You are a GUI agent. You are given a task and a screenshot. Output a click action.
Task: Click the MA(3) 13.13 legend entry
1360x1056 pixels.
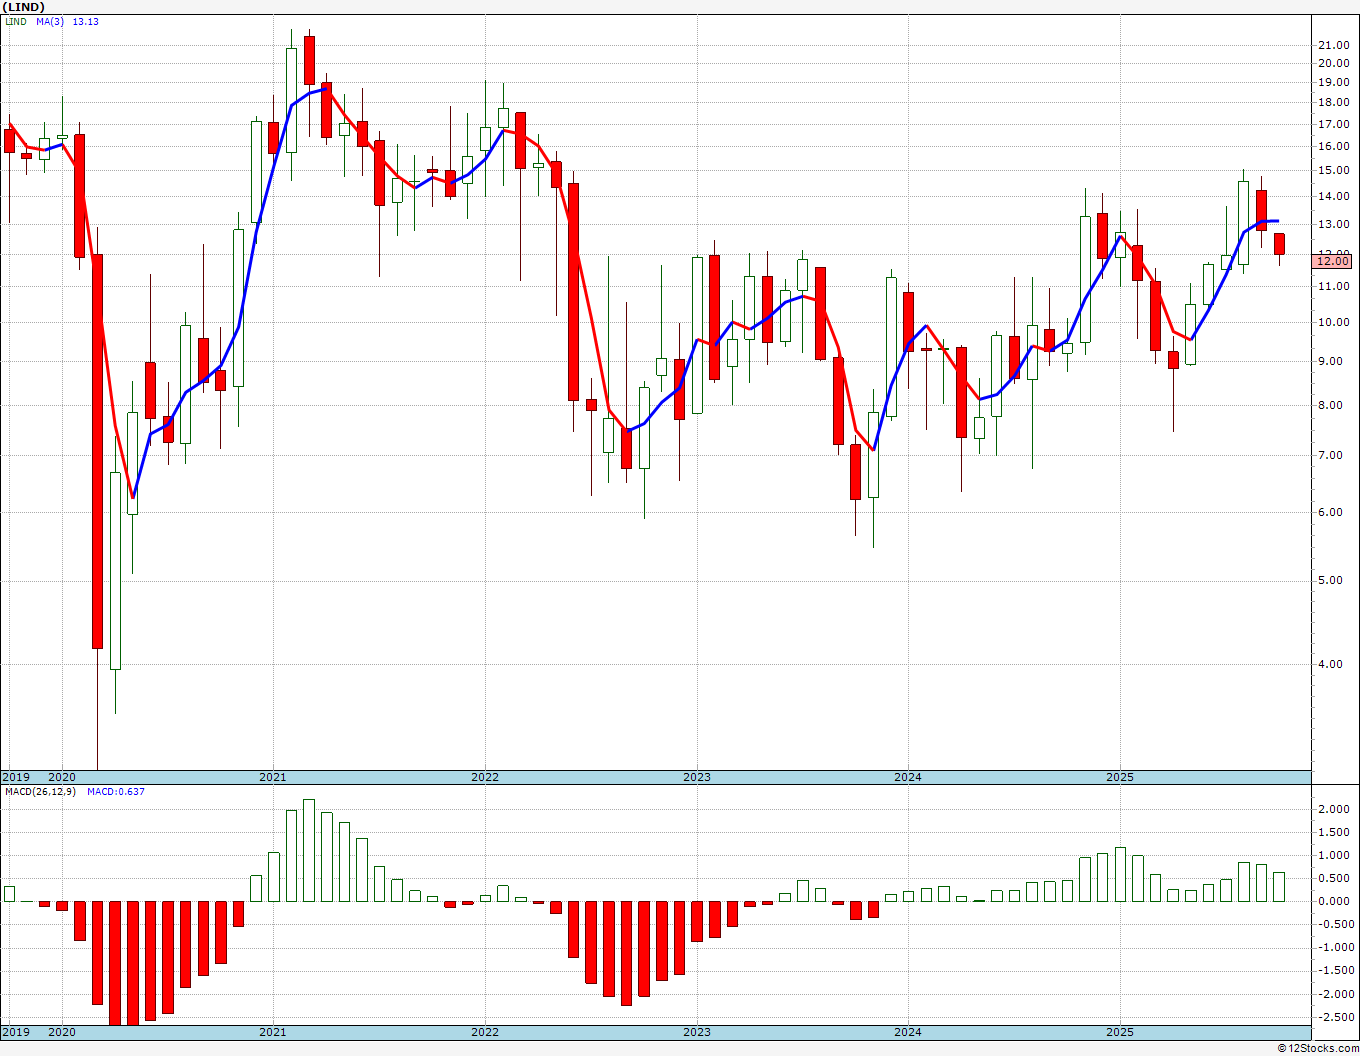(x=68, y=21)
